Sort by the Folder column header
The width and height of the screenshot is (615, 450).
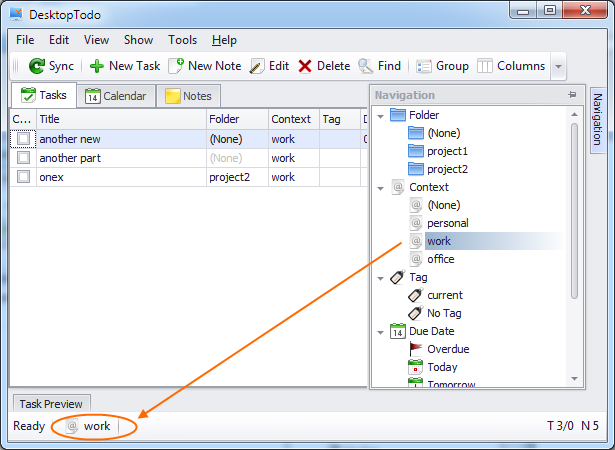click(x=237, y=119)
